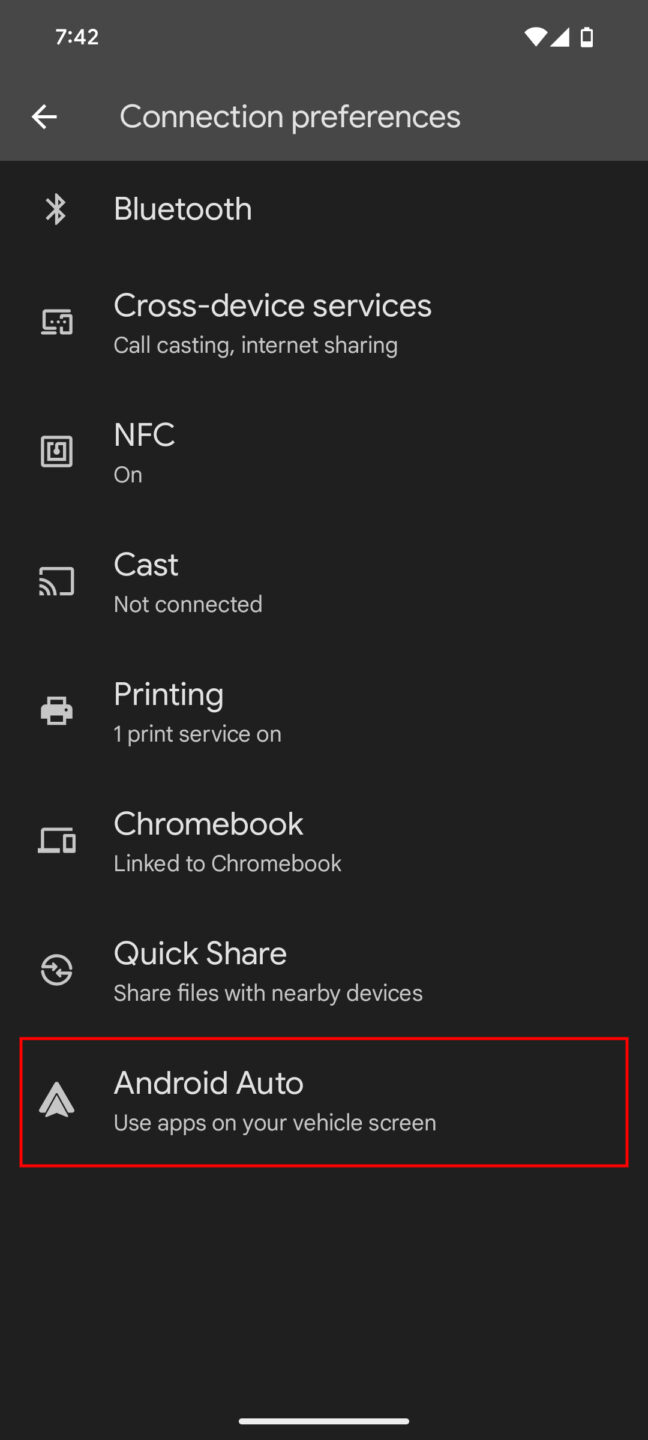Select the Quick Share icon
Viewport: 648px width, 1440px height.
click(56, 970)
